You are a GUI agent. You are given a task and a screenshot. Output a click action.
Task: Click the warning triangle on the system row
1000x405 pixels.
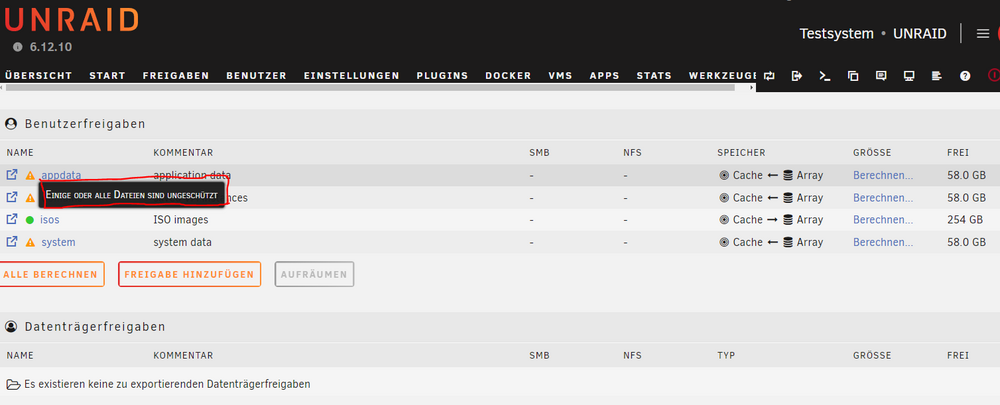30,242
